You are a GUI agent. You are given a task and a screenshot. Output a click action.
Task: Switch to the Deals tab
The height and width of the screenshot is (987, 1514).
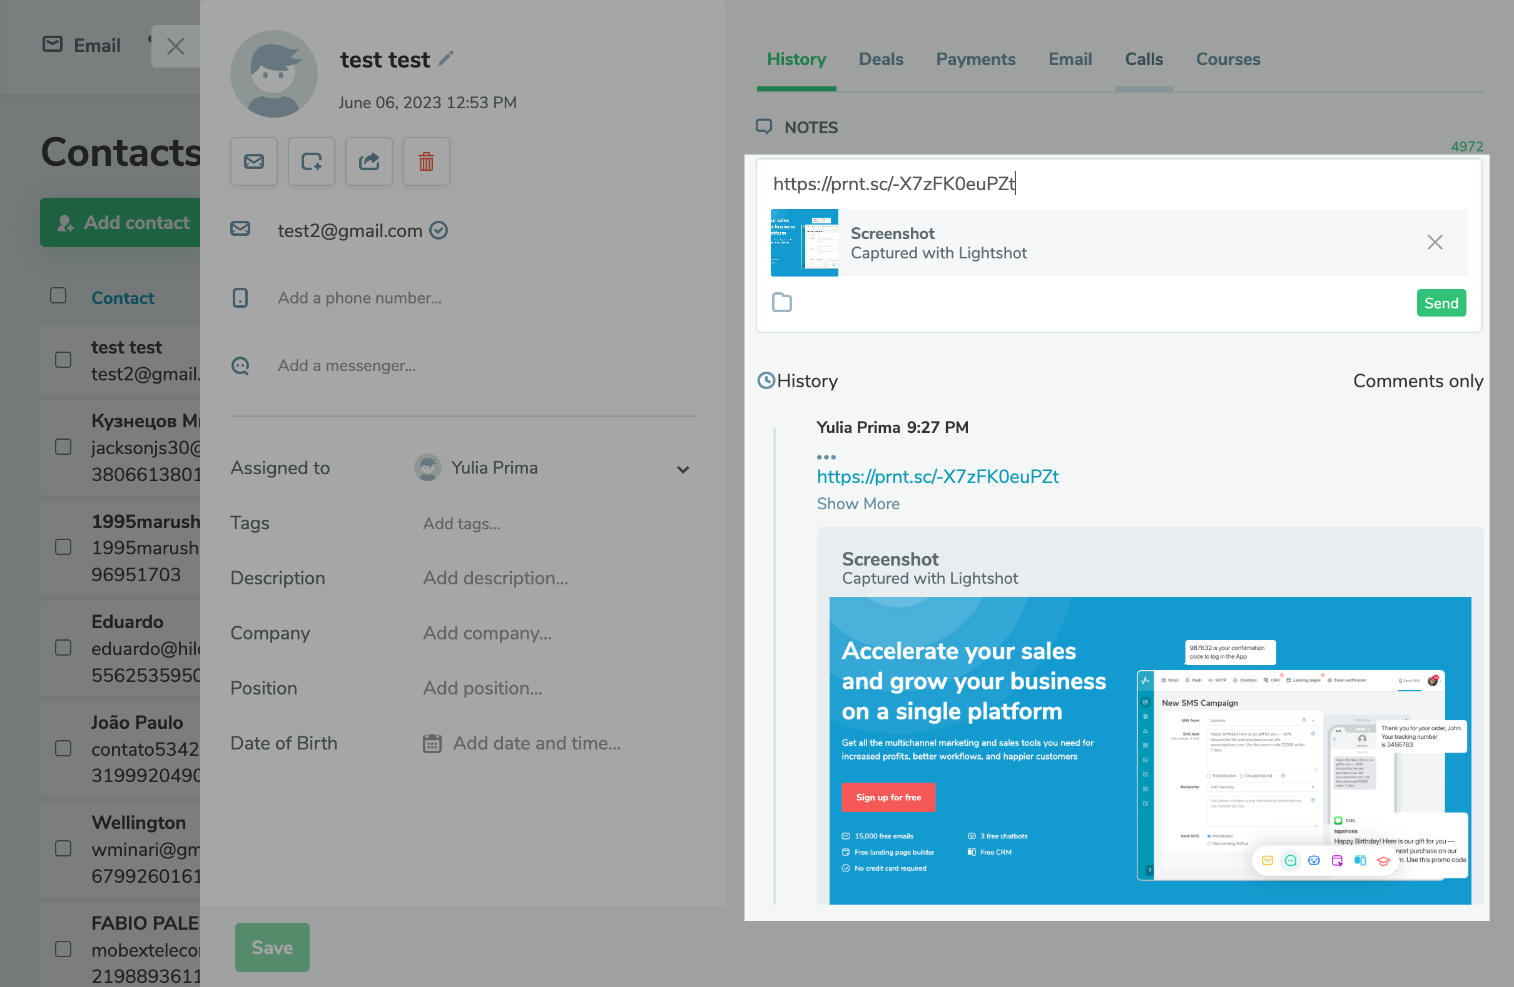coord(880,59)
